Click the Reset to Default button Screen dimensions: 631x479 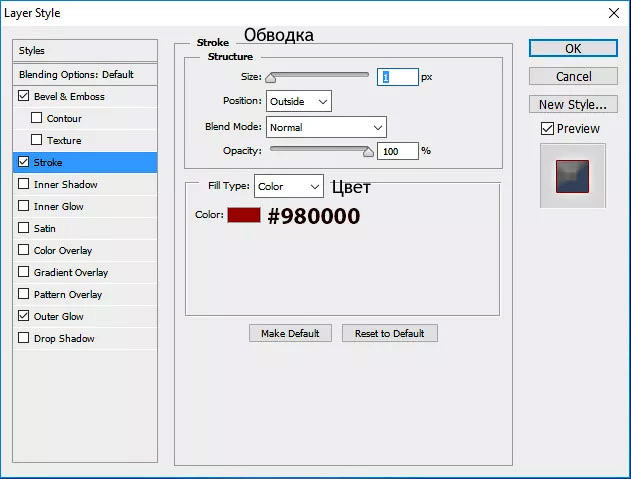click(x=390, y=333)
